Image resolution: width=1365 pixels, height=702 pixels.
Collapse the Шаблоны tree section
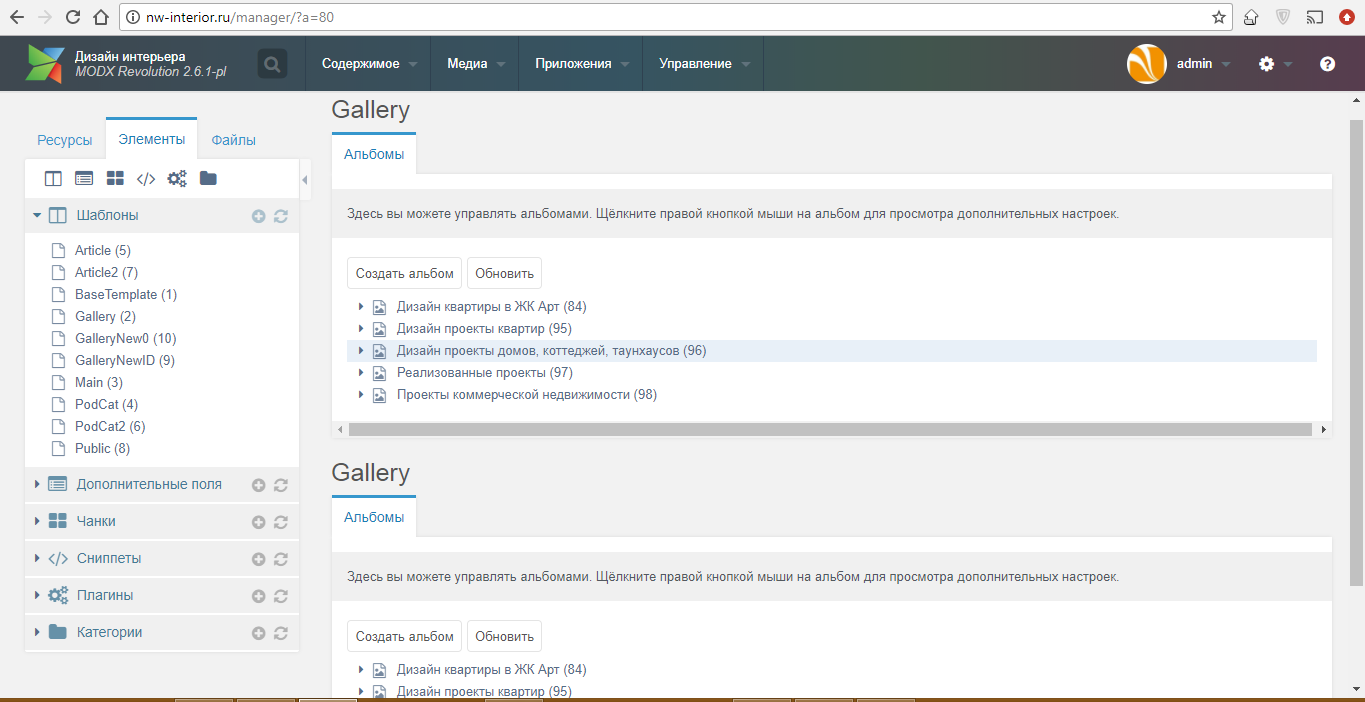pyautogui.click(x=37, y=215)
